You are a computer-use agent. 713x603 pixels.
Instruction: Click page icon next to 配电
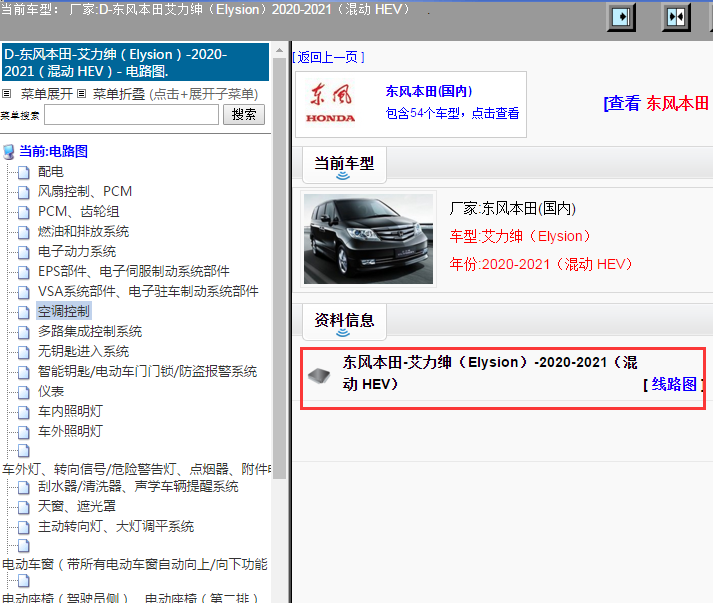pyautogui.click(x=24, y=172)
